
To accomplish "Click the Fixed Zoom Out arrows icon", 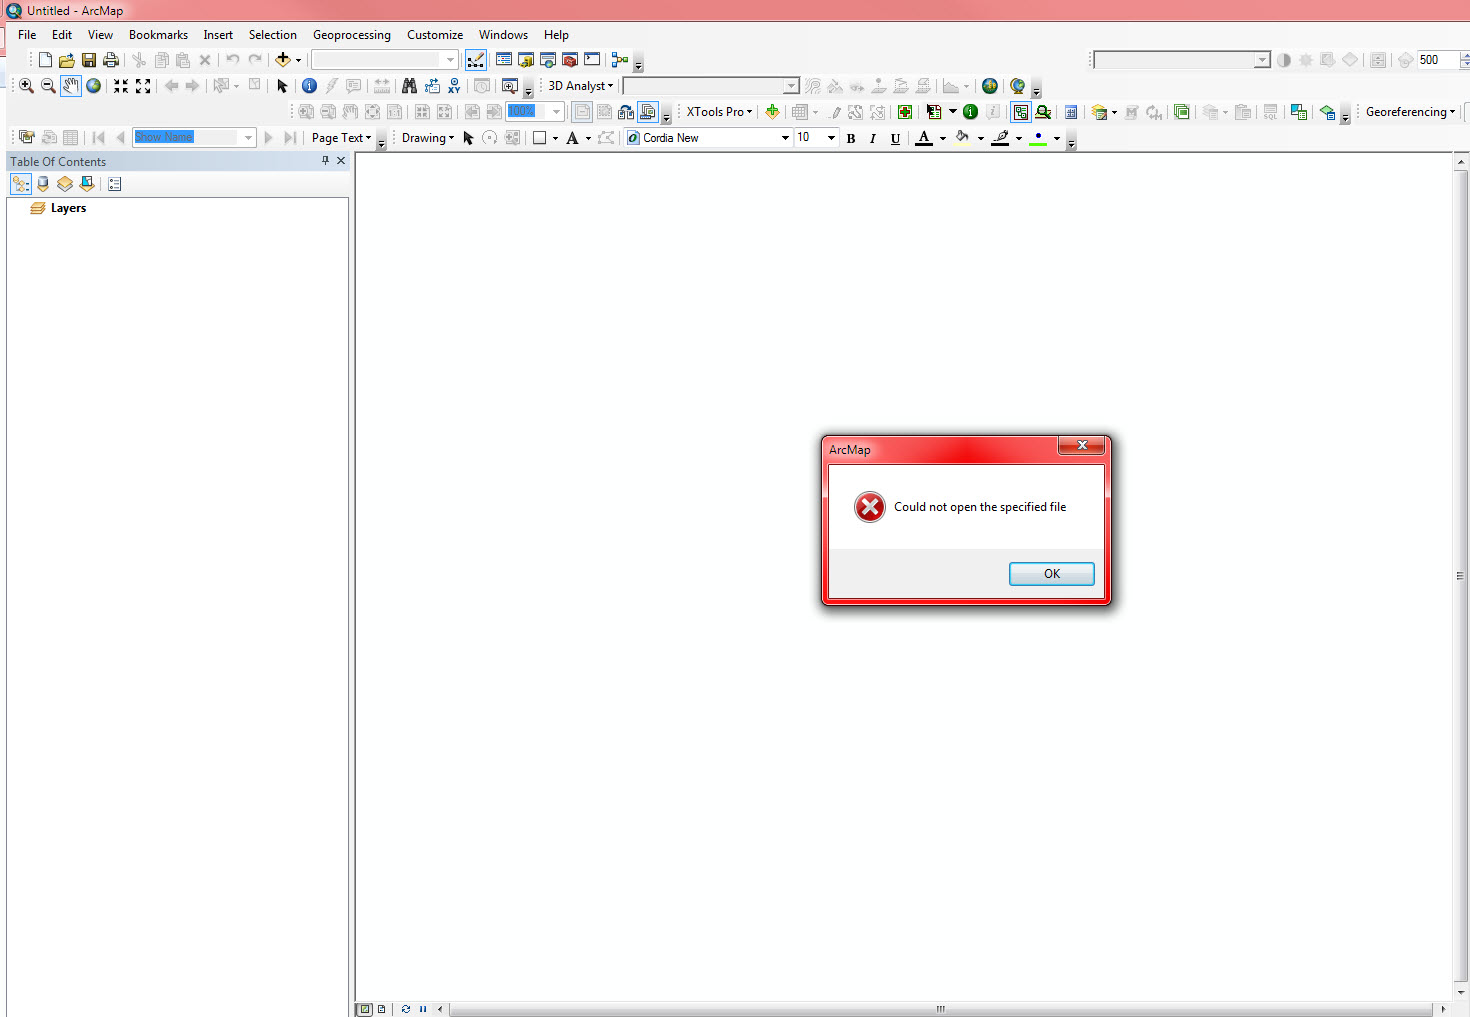I will coord(143,86).
